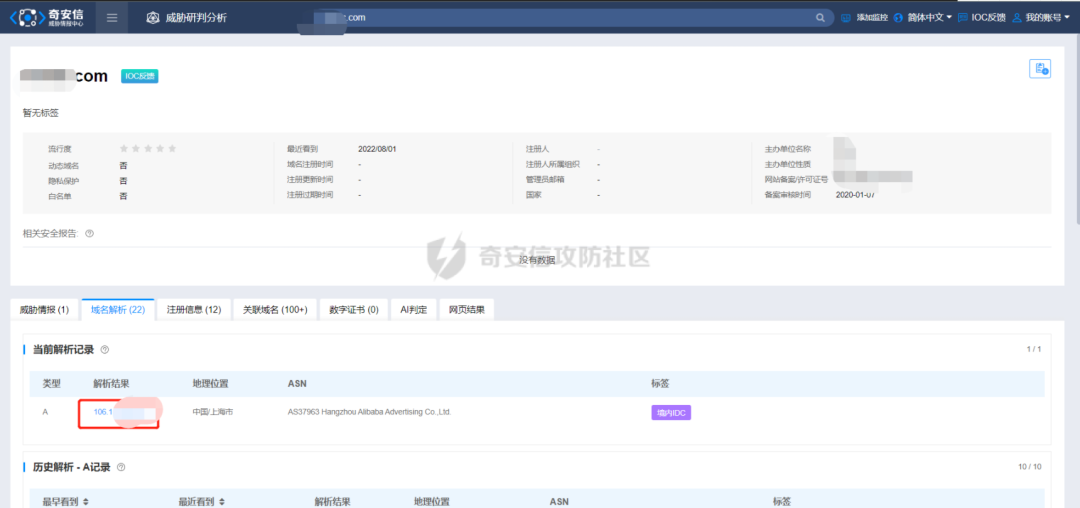Open the AI判定 tab
The height and width of the screenshot is (508, 1080).
coord(413,310)
